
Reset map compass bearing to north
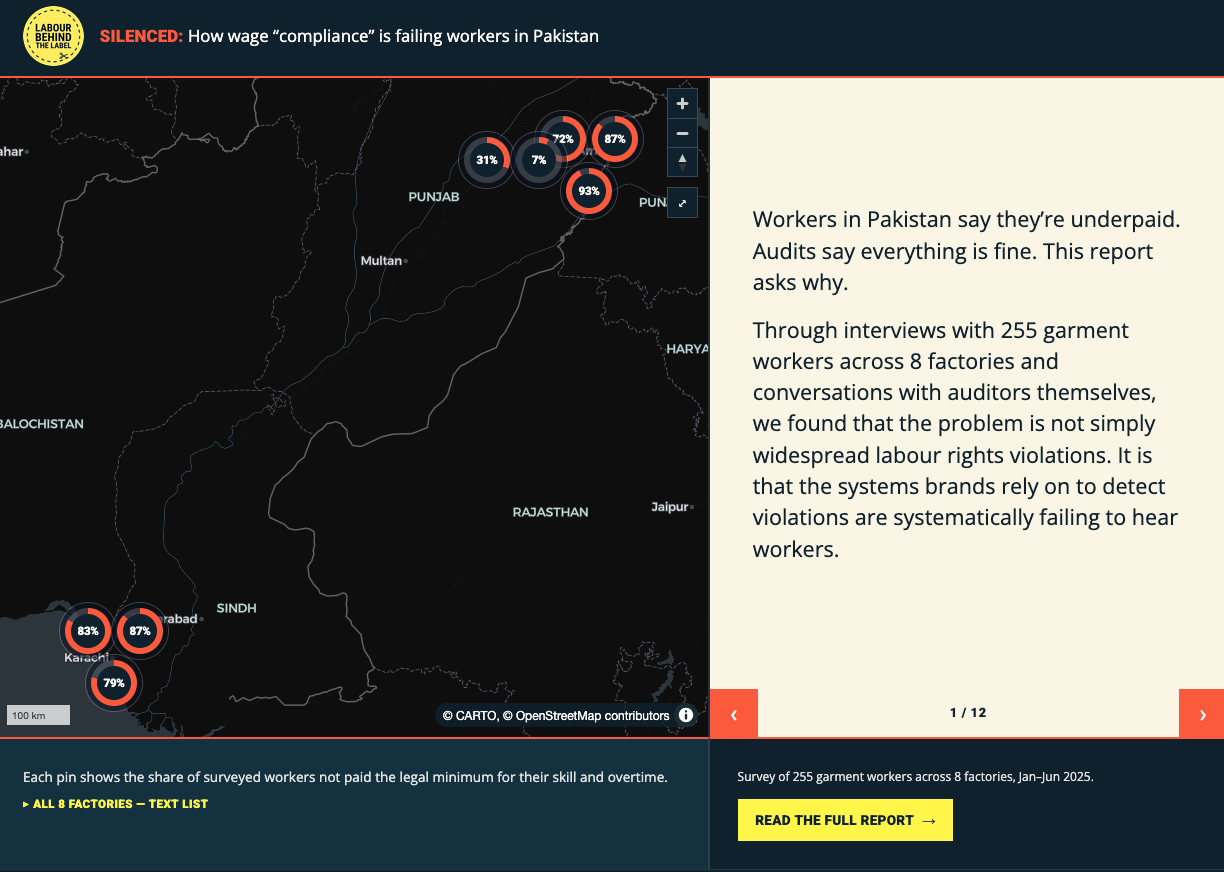click(682, 162)
